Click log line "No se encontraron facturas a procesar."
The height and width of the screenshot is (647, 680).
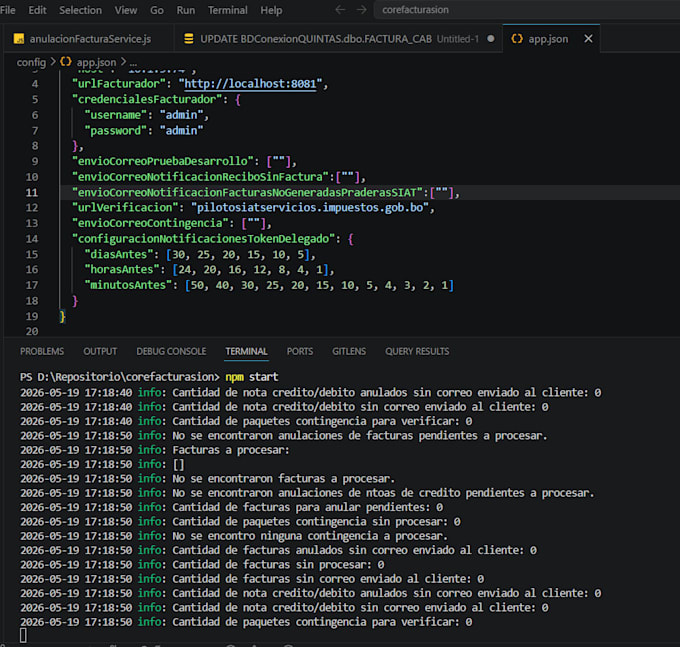click(284, 479)
